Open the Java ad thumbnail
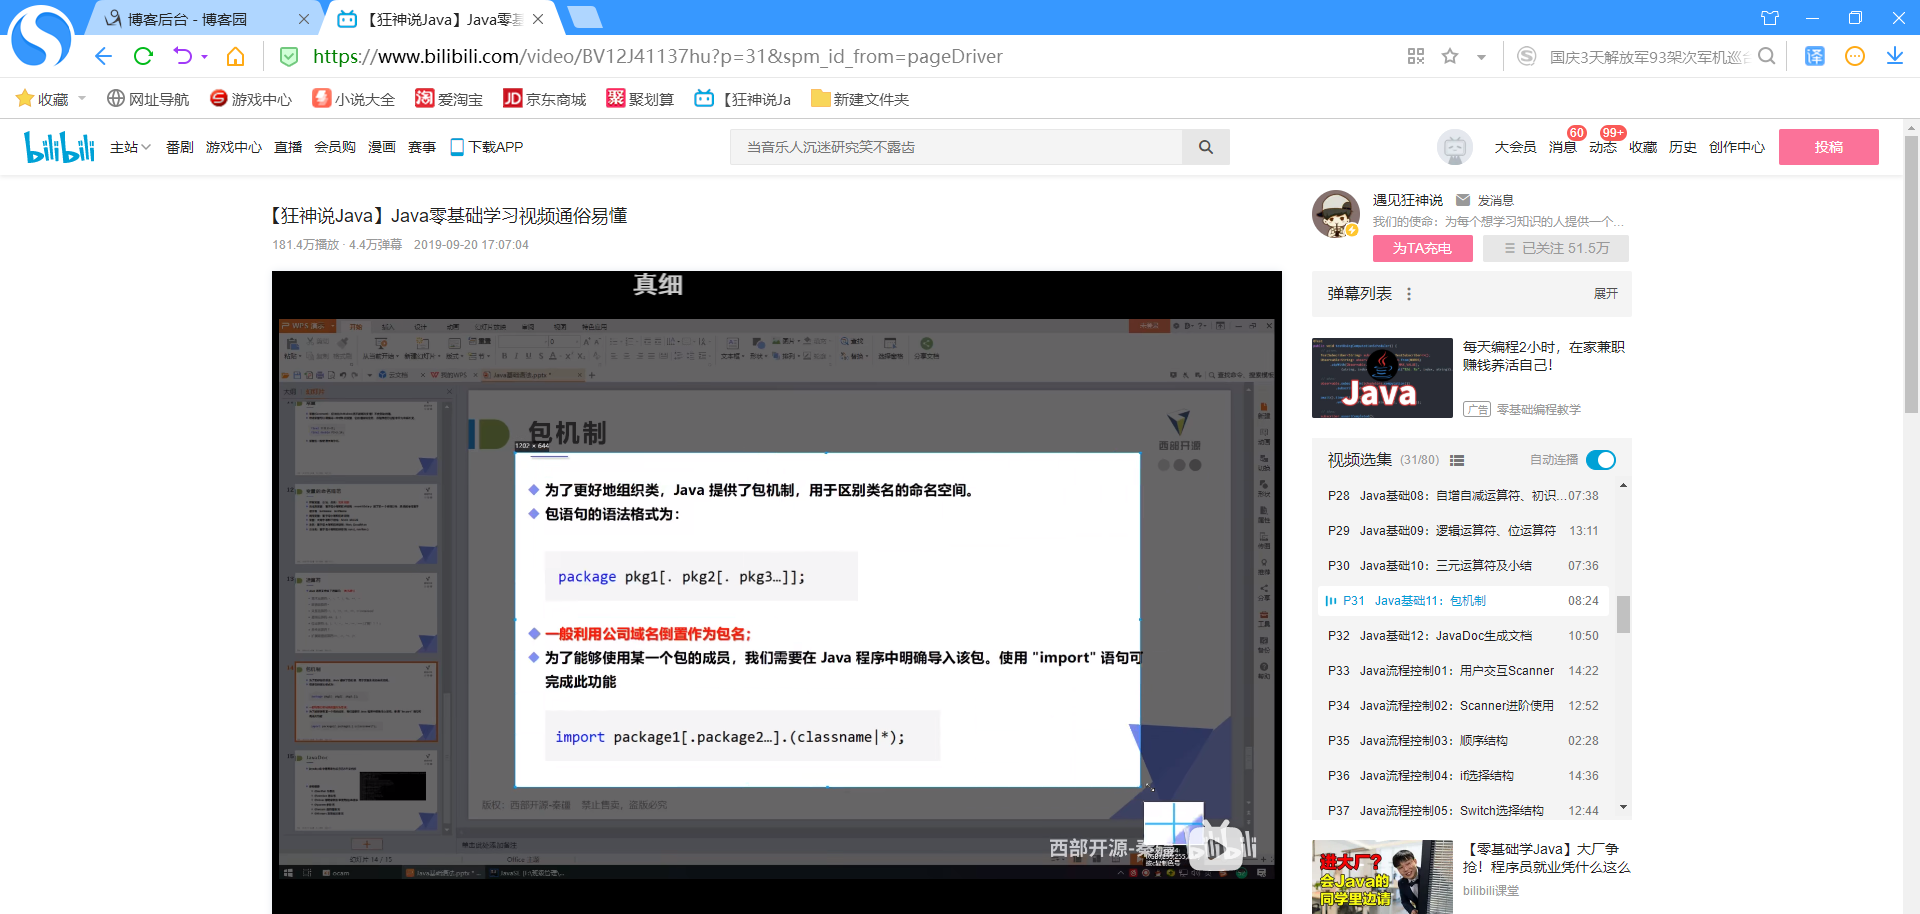This screenshot has width=1920, height=914. (x=1382, y=378)
